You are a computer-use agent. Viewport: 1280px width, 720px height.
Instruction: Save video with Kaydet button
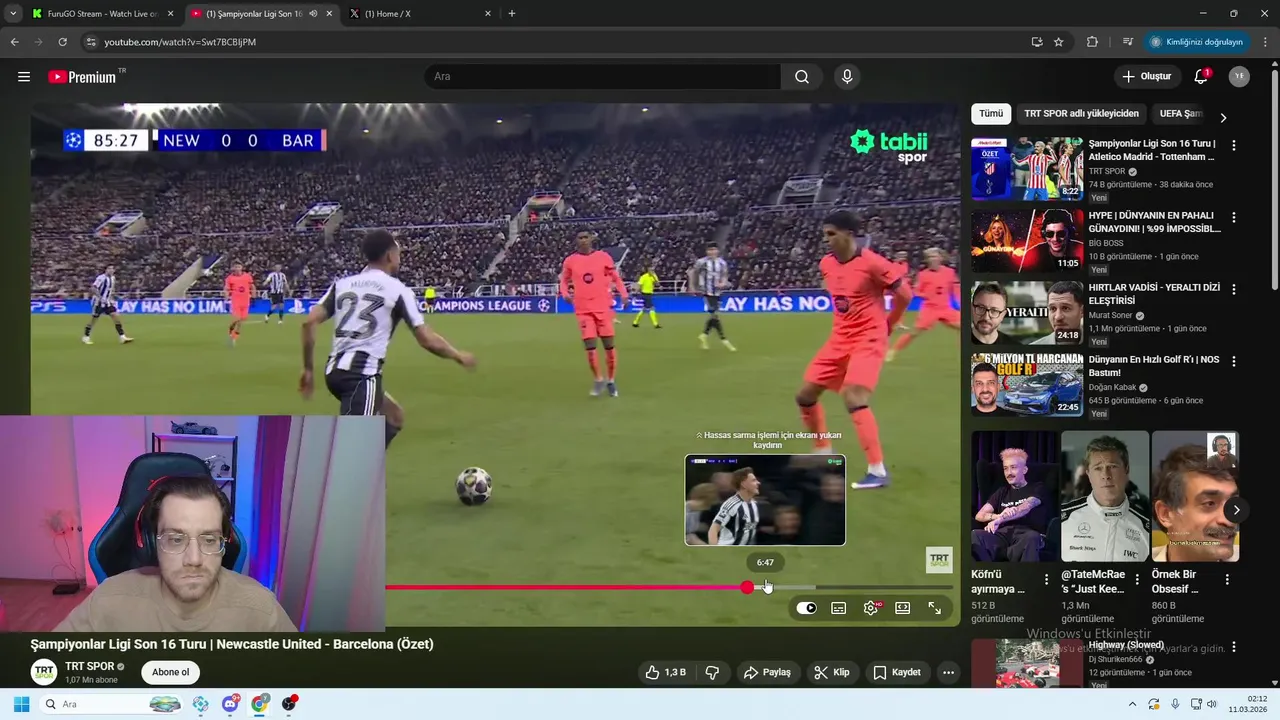897,672
